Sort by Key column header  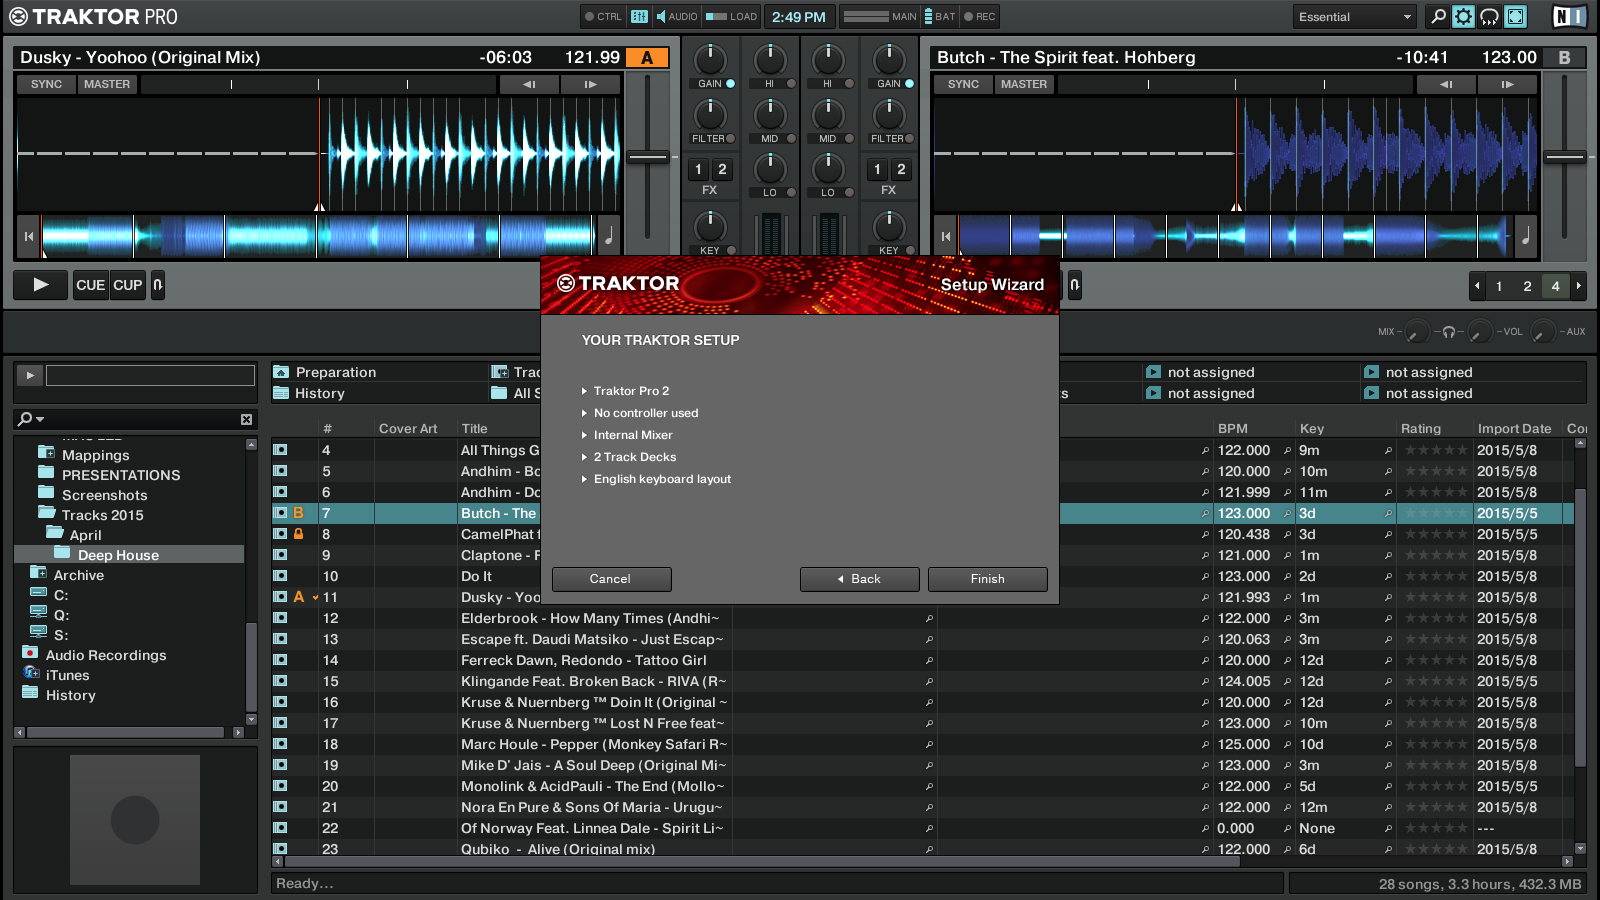(1311, 428)
